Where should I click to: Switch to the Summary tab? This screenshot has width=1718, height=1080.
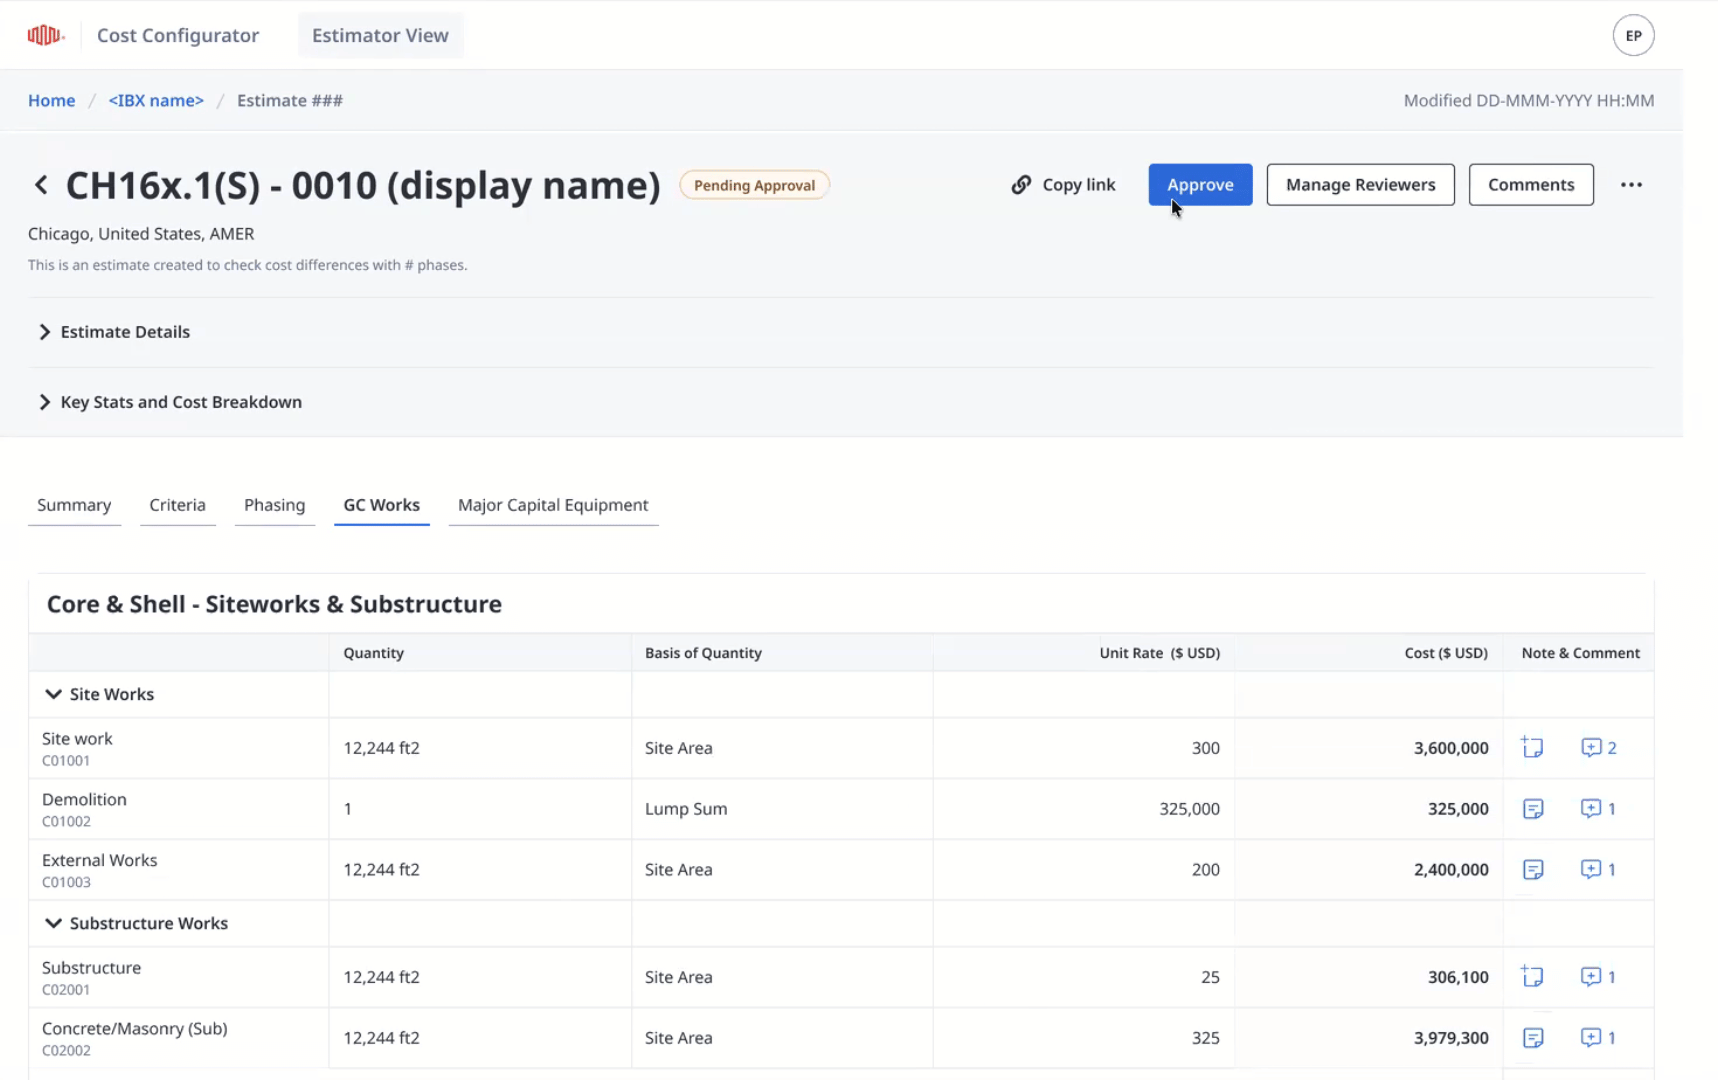pos(74,505)
